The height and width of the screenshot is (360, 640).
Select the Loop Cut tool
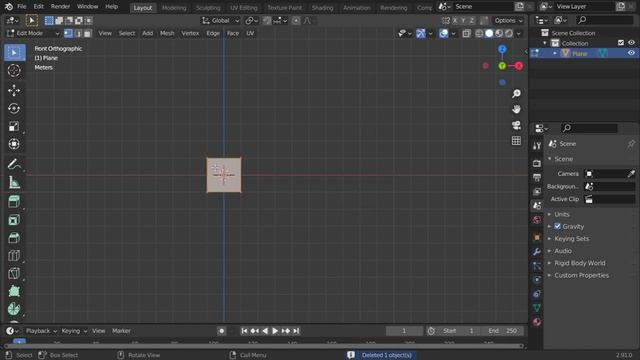pos(14,256)
